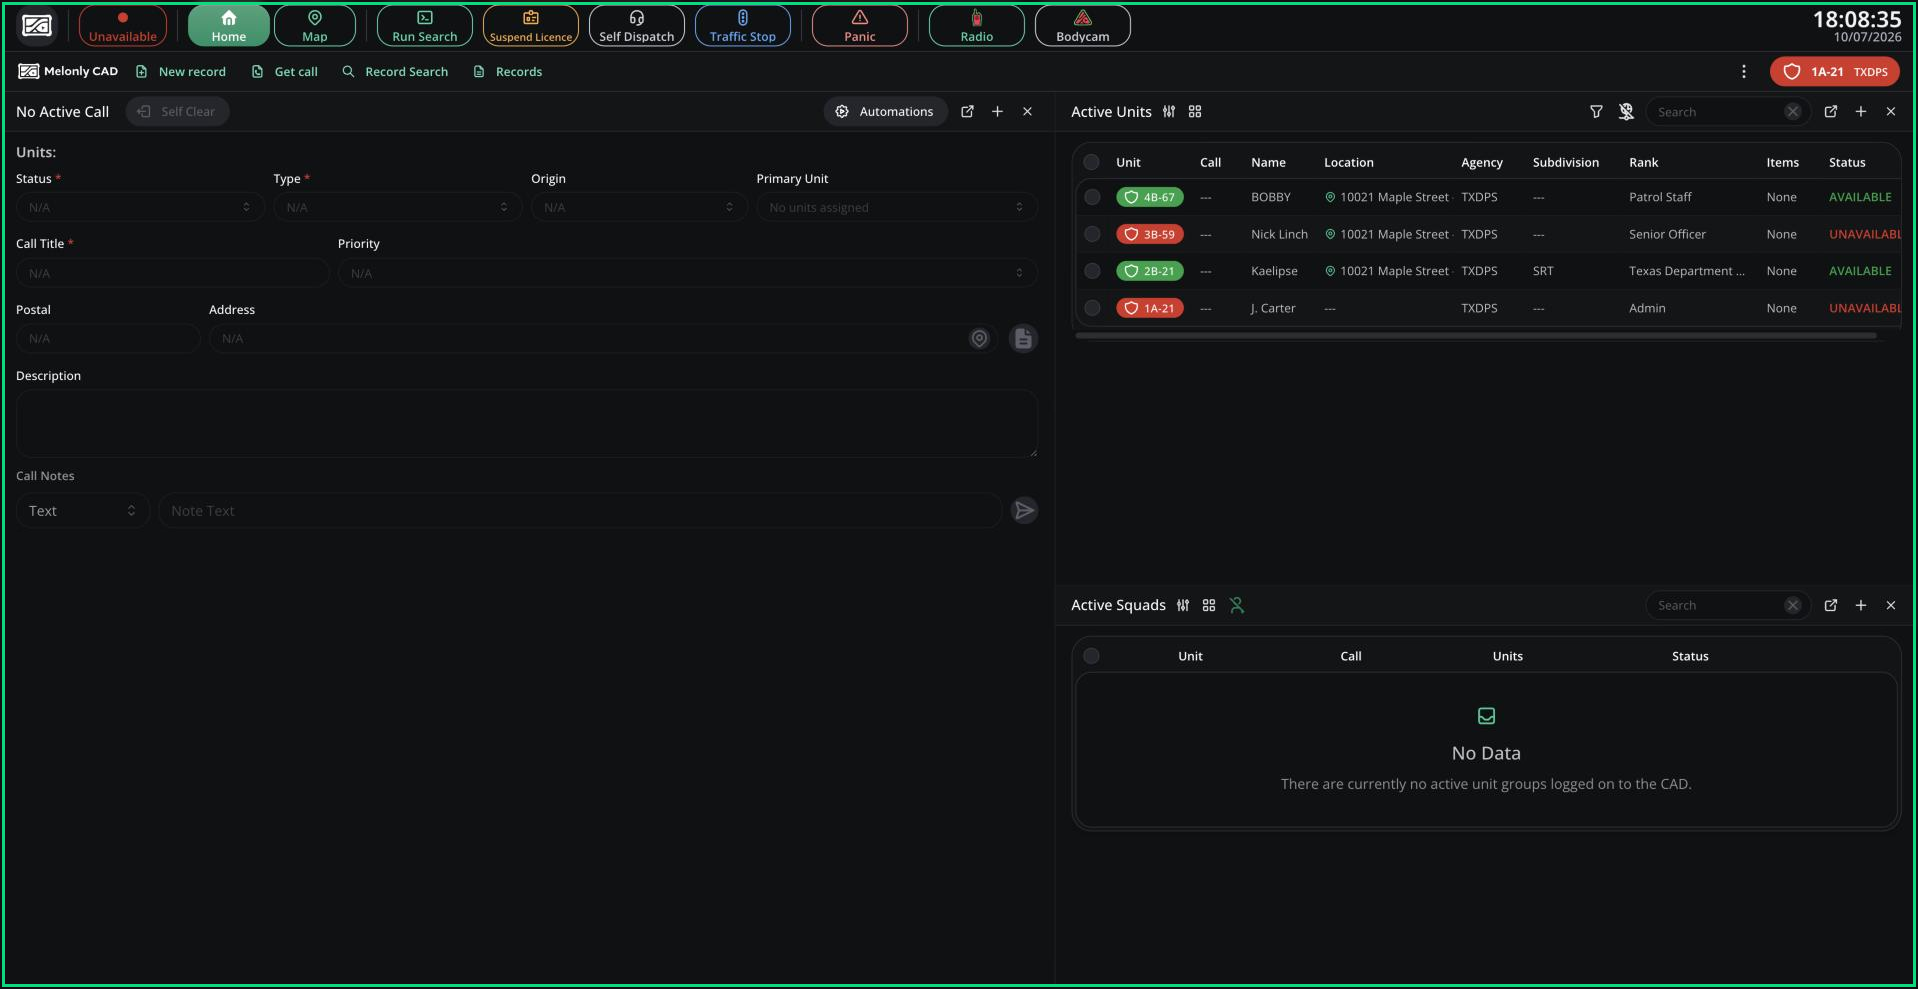Click the location pin icon in Address field
The height and width of the screenshot is (989, 1918).
[x=979, y=339]
